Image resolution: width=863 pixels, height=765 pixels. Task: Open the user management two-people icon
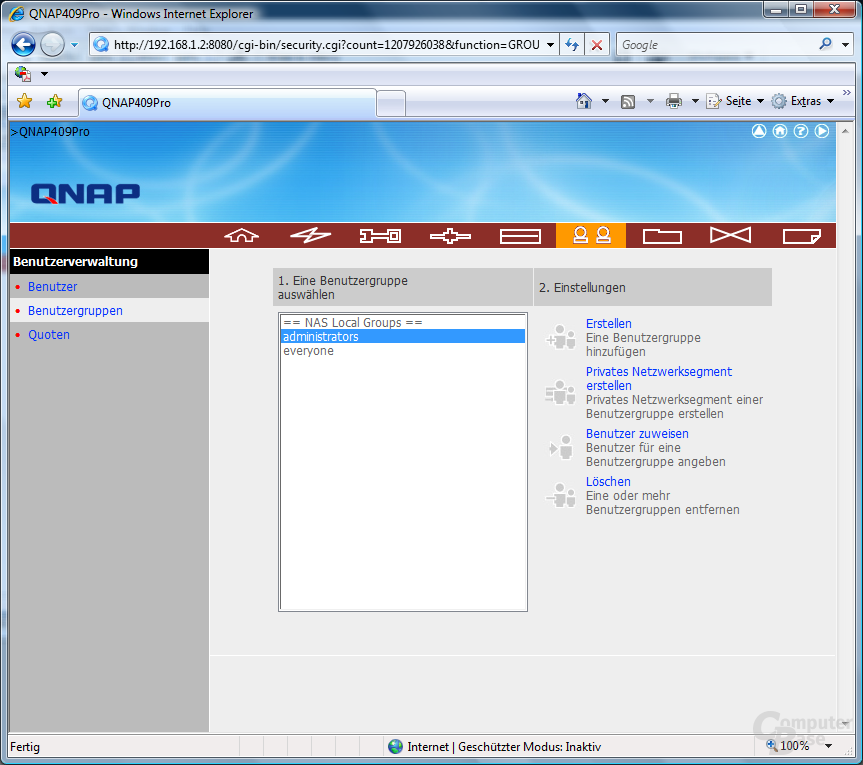591,236
